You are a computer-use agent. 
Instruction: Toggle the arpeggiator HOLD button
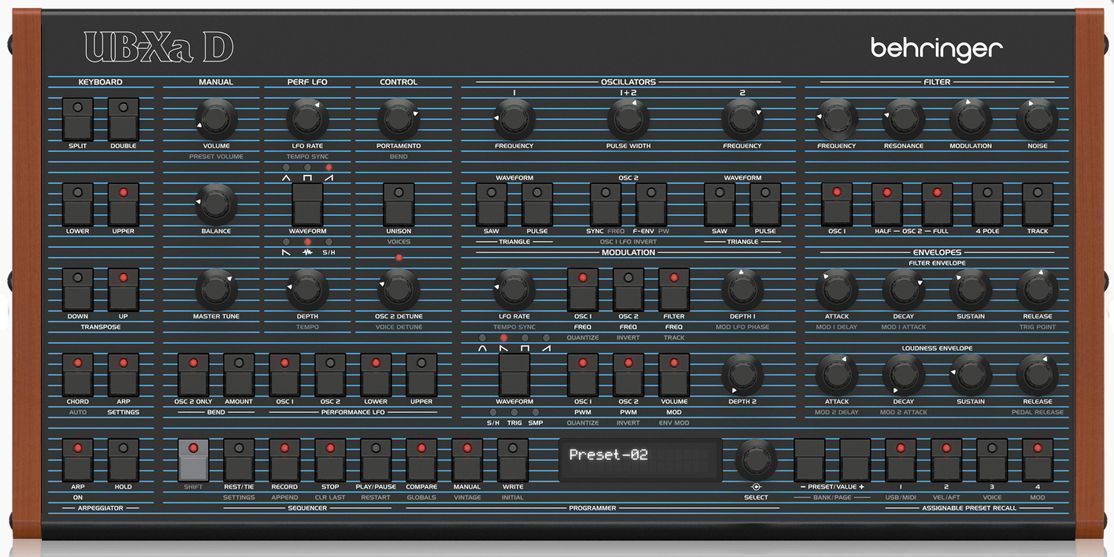click(x=123, y=460)
